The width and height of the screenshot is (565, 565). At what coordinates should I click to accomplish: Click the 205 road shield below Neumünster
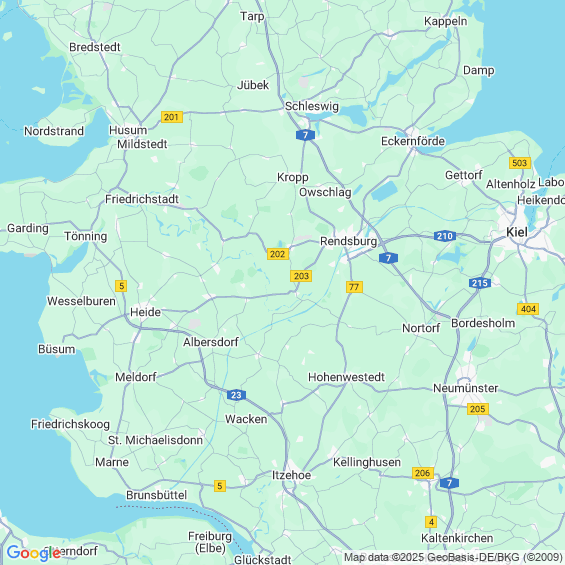[477, 409]
